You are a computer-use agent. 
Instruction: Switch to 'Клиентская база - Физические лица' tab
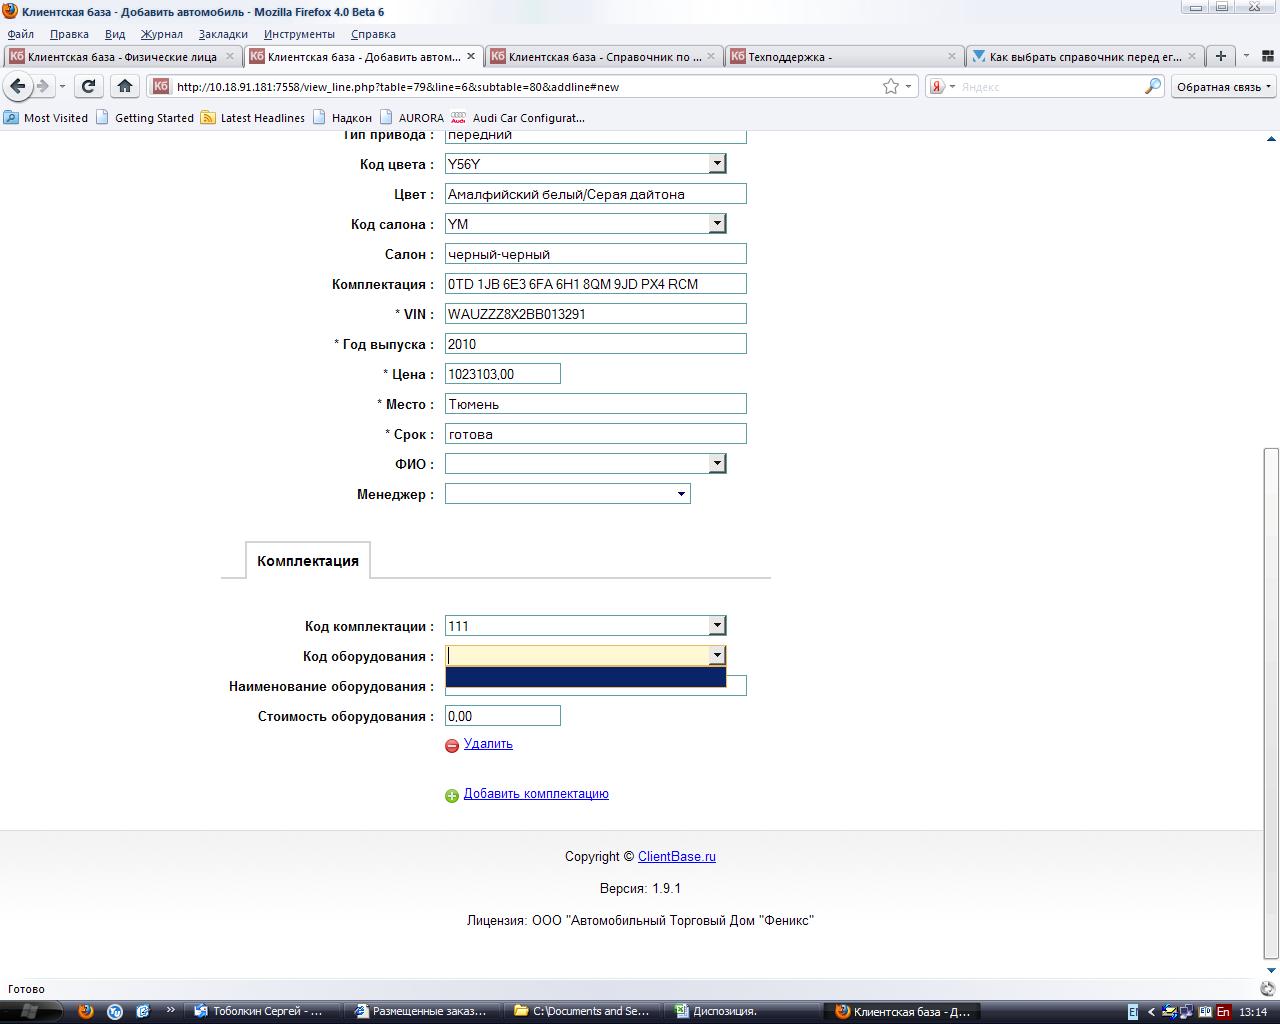coord(122,56)
